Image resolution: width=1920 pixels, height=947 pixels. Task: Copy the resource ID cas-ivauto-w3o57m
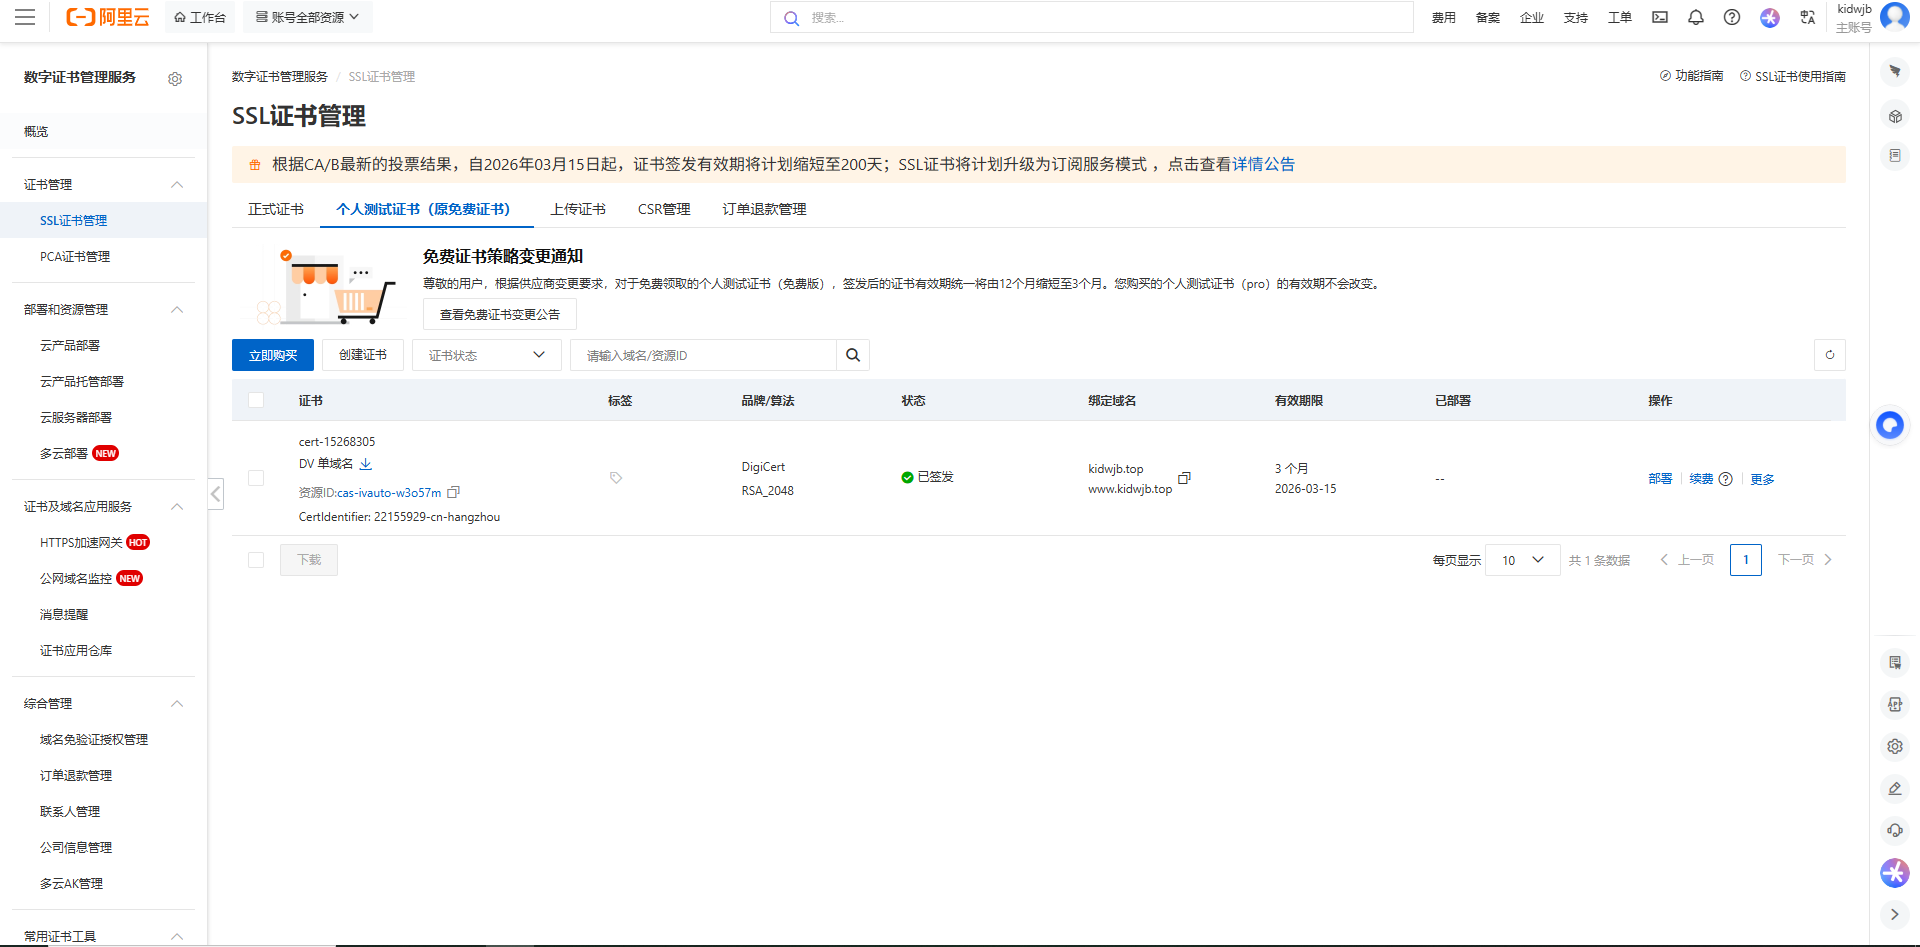pos(453,492)
